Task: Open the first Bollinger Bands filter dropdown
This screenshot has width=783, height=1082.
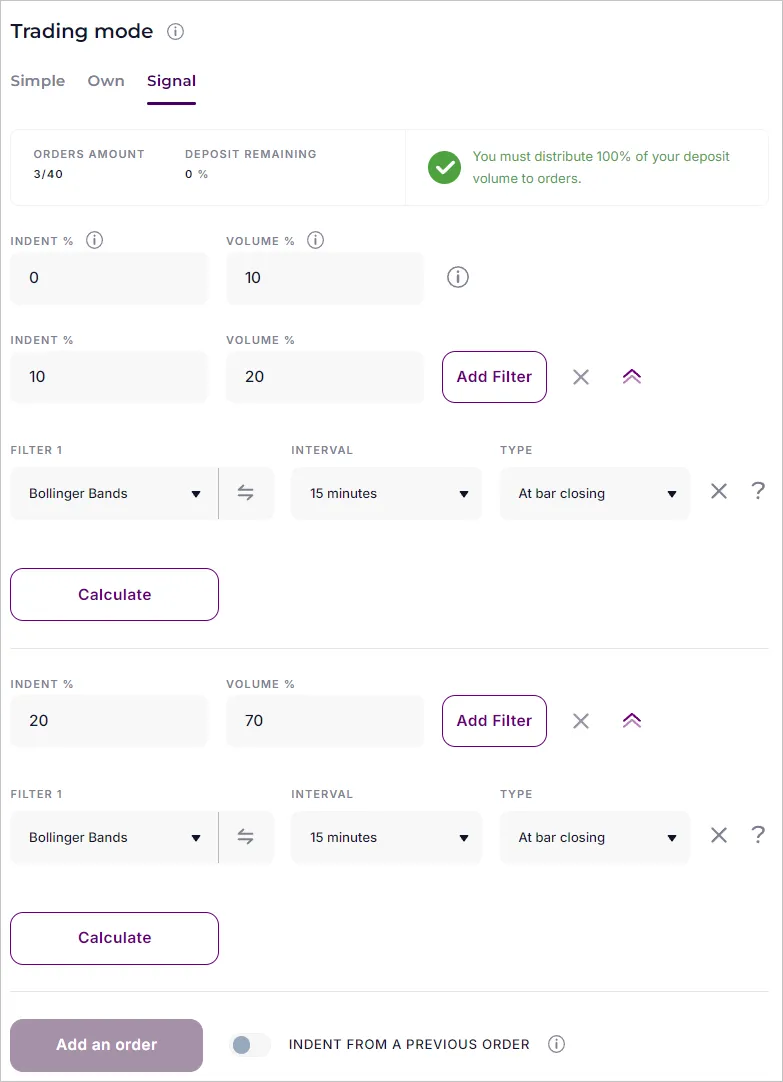Action: [x=113, y=493]
